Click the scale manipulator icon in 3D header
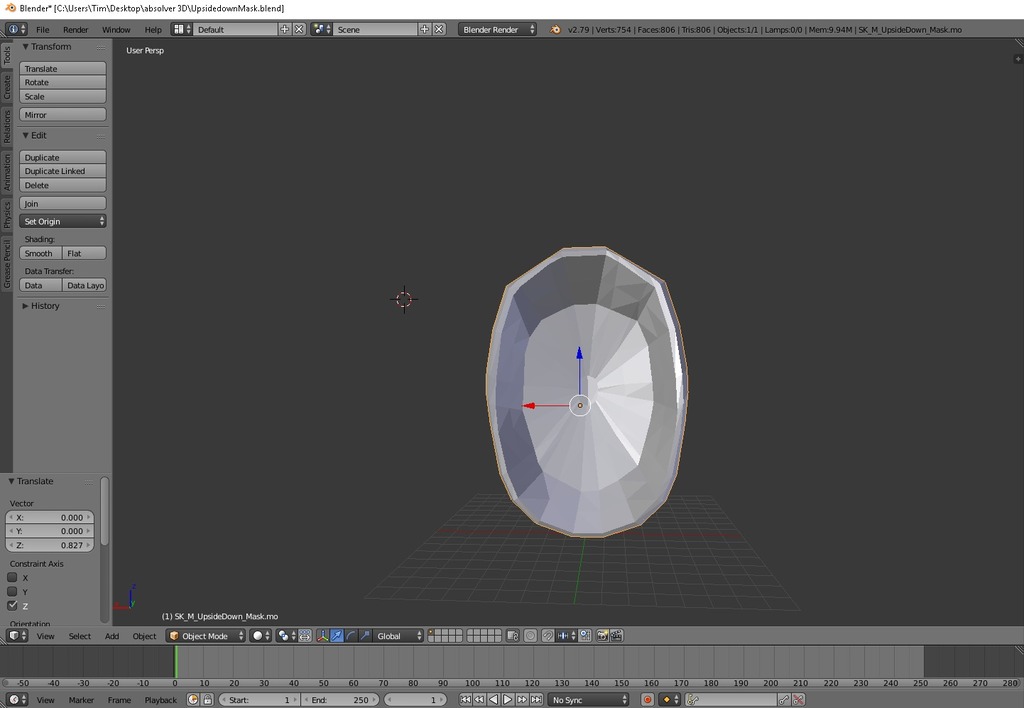This screenshot has width=1024, height=708. tap(365, 636)
